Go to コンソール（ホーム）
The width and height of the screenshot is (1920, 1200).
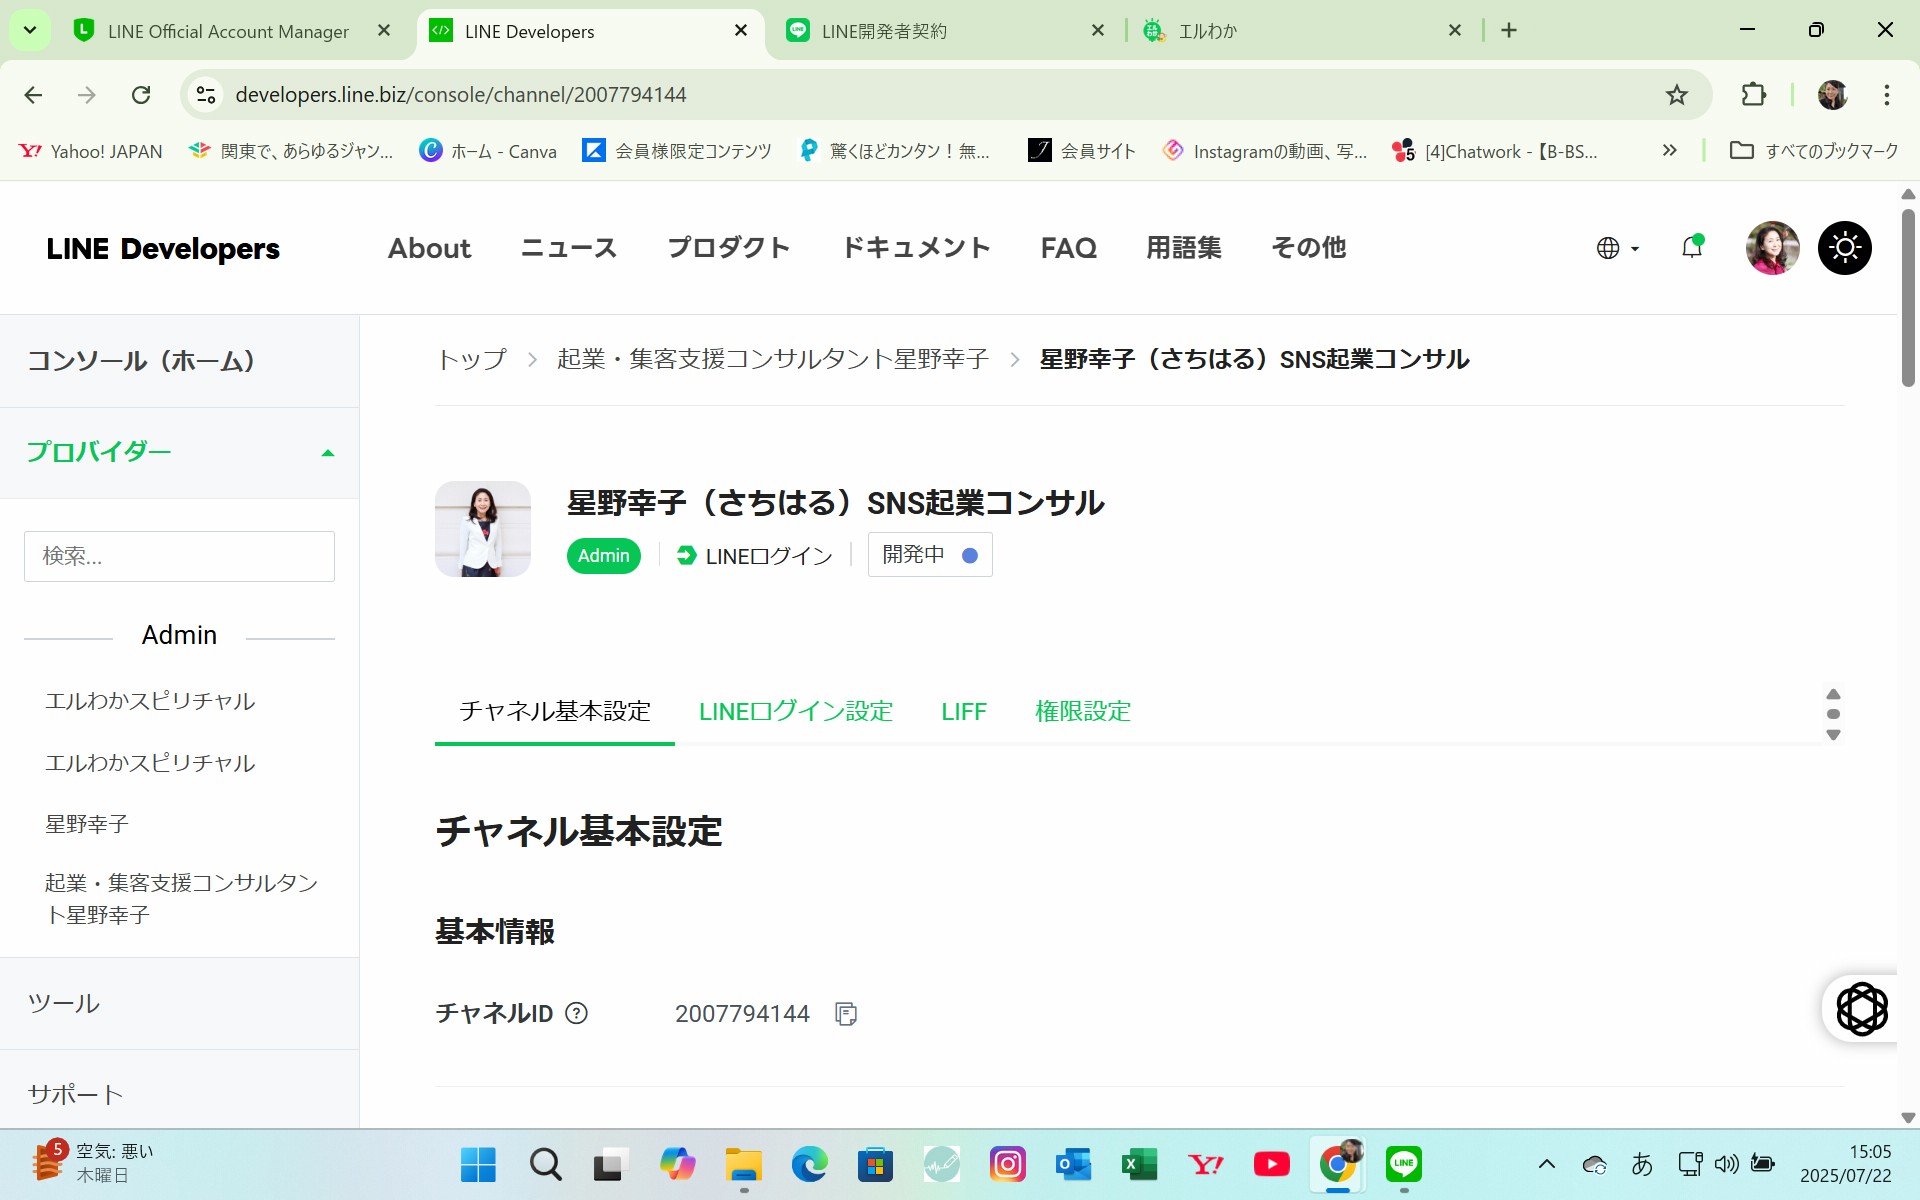coord(141,361)
